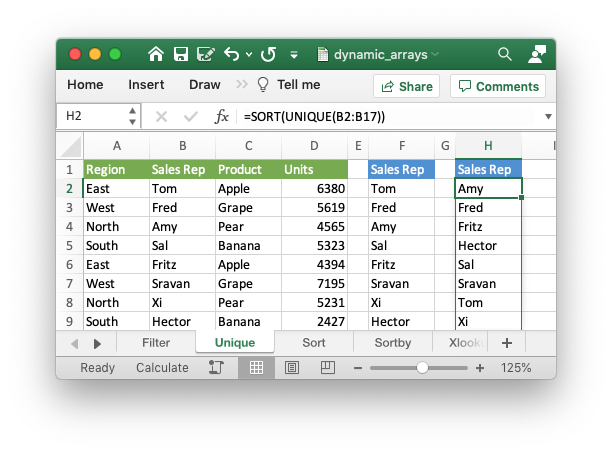Open the Insert ribbon tab
Screen dimensions: 612x453
(x=146, y=85)
